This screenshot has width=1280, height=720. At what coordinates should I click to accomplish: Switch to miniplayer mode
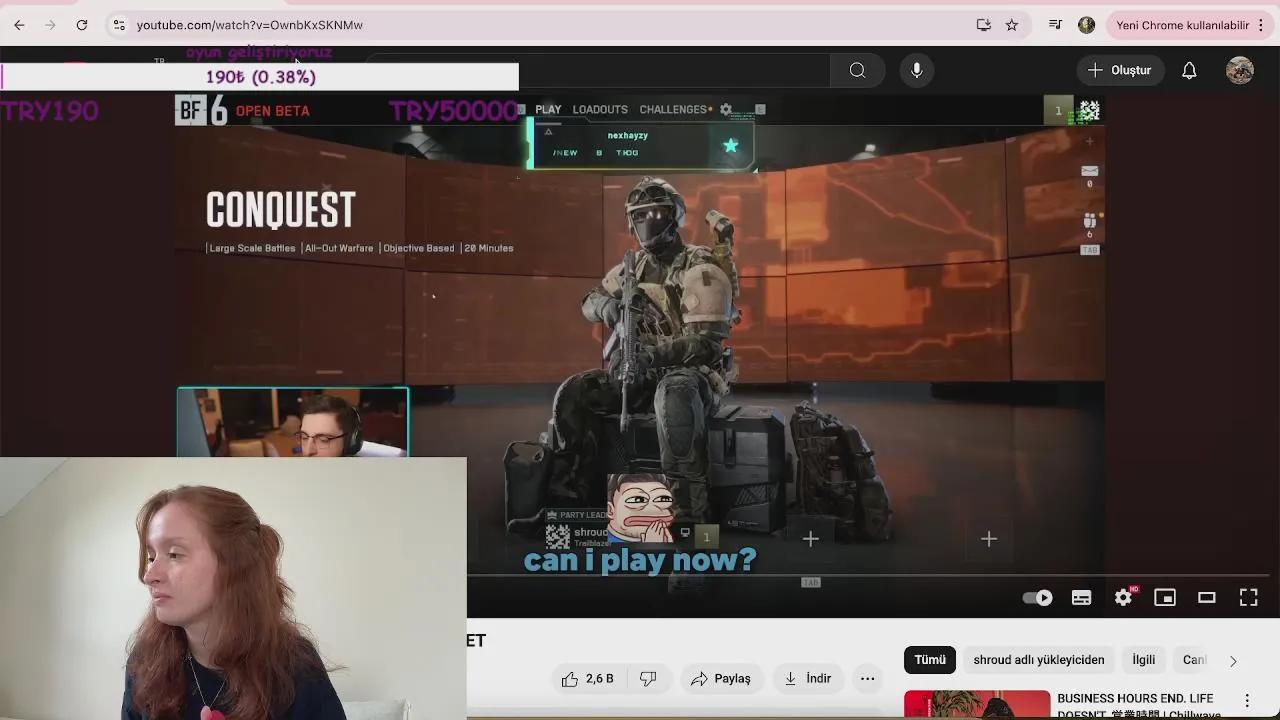pyautogui.click(x=1165, y=598)
